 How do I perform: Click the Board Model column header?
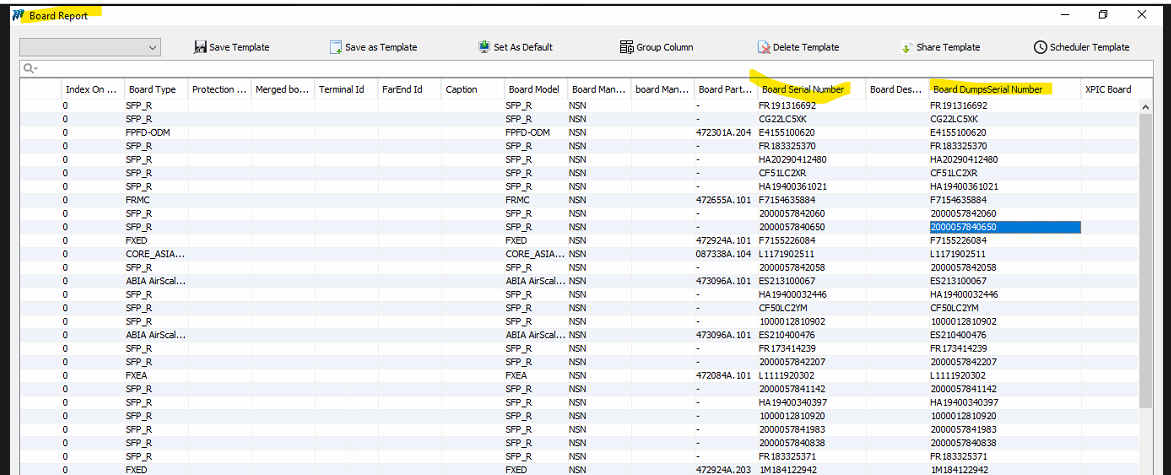(x=534, y=89)
